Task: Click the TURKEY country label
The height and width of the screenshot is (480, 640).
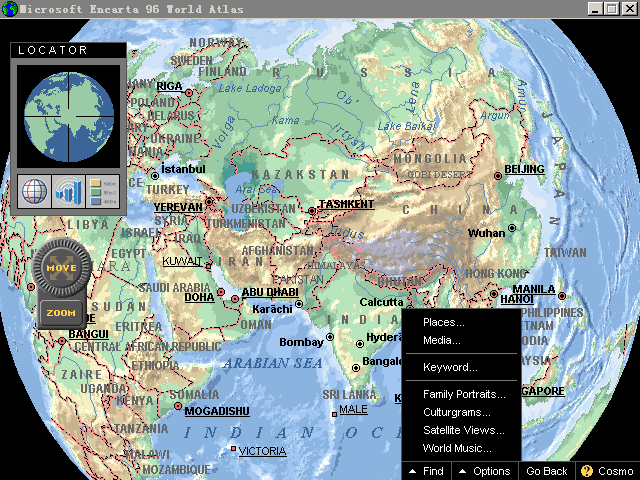Action: pyautogui.click(x=168, y=190)
